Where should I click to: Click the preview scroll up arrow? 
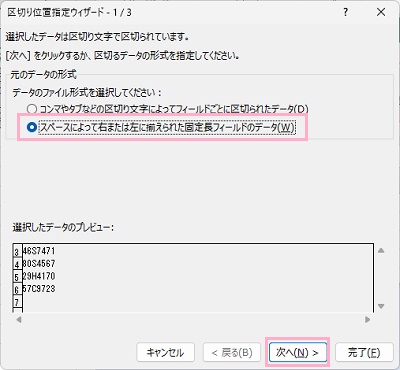coord(381,251)
